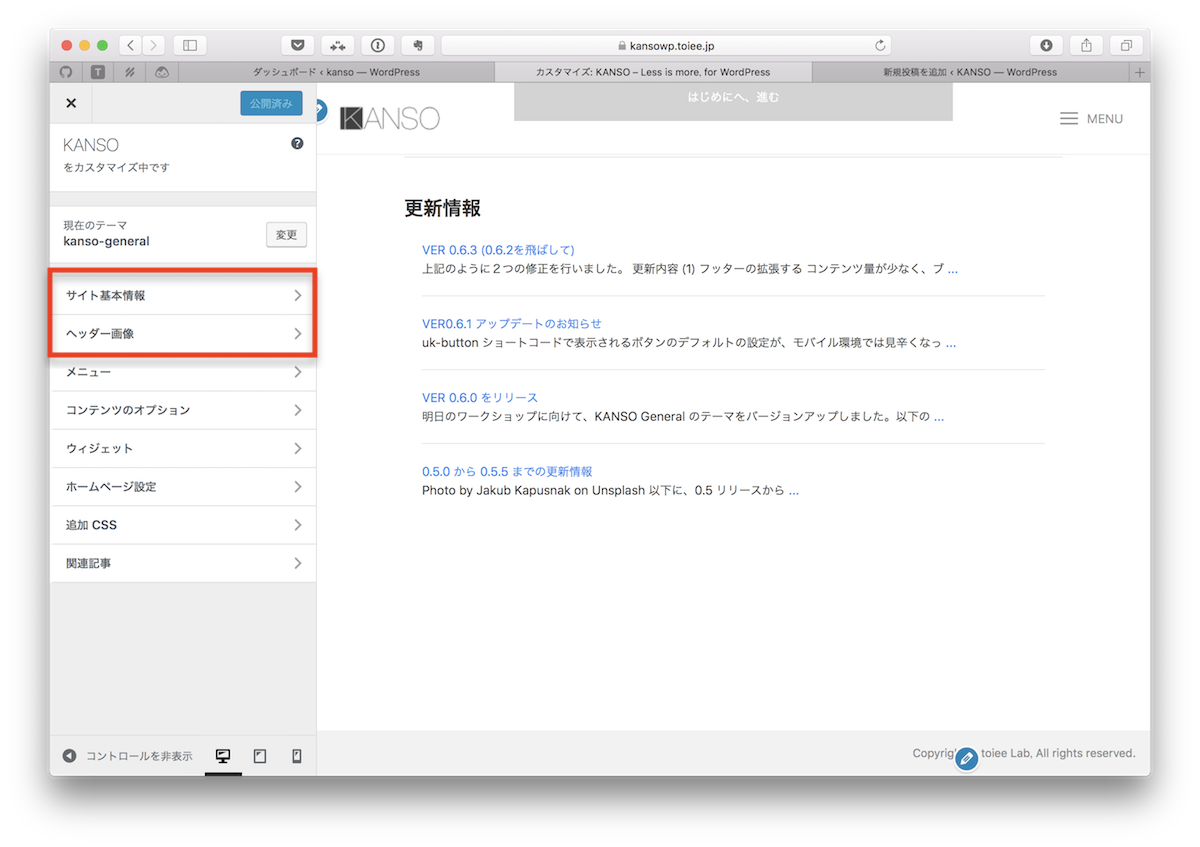
Task: Go back in Safari history
Action: 131,45
